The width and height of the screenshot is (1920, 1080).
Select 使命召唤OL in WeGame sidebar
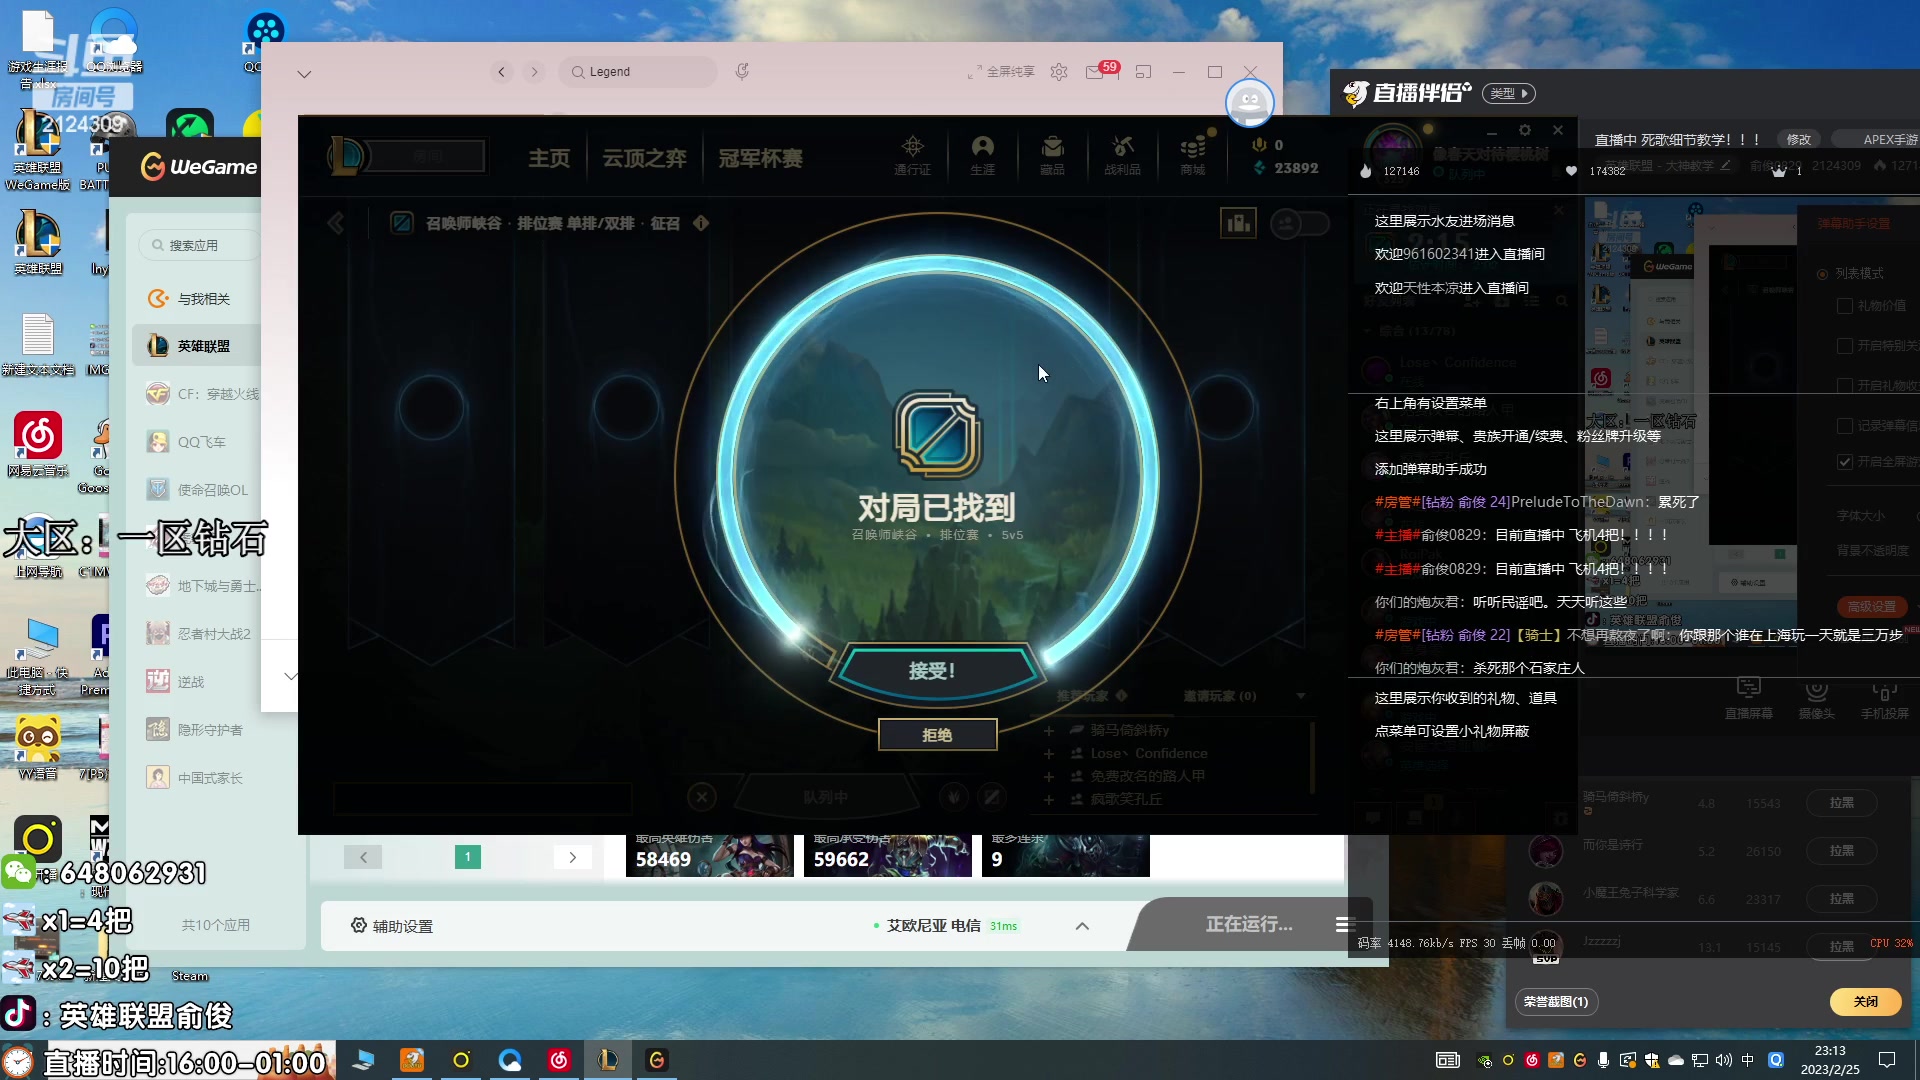(x=196, y=490)
